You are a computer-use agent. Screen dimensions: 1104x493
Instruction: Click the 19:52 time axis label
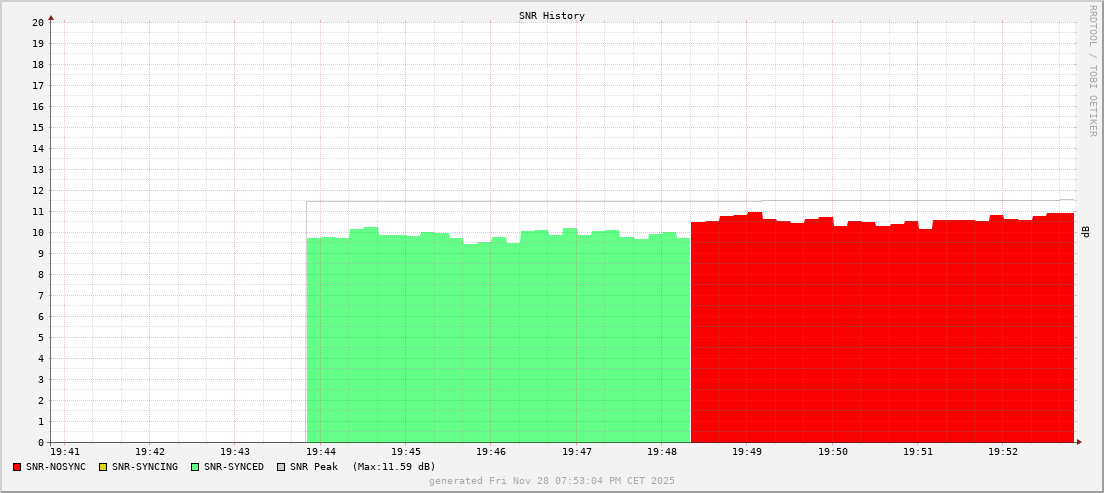tap(1003, 452)
